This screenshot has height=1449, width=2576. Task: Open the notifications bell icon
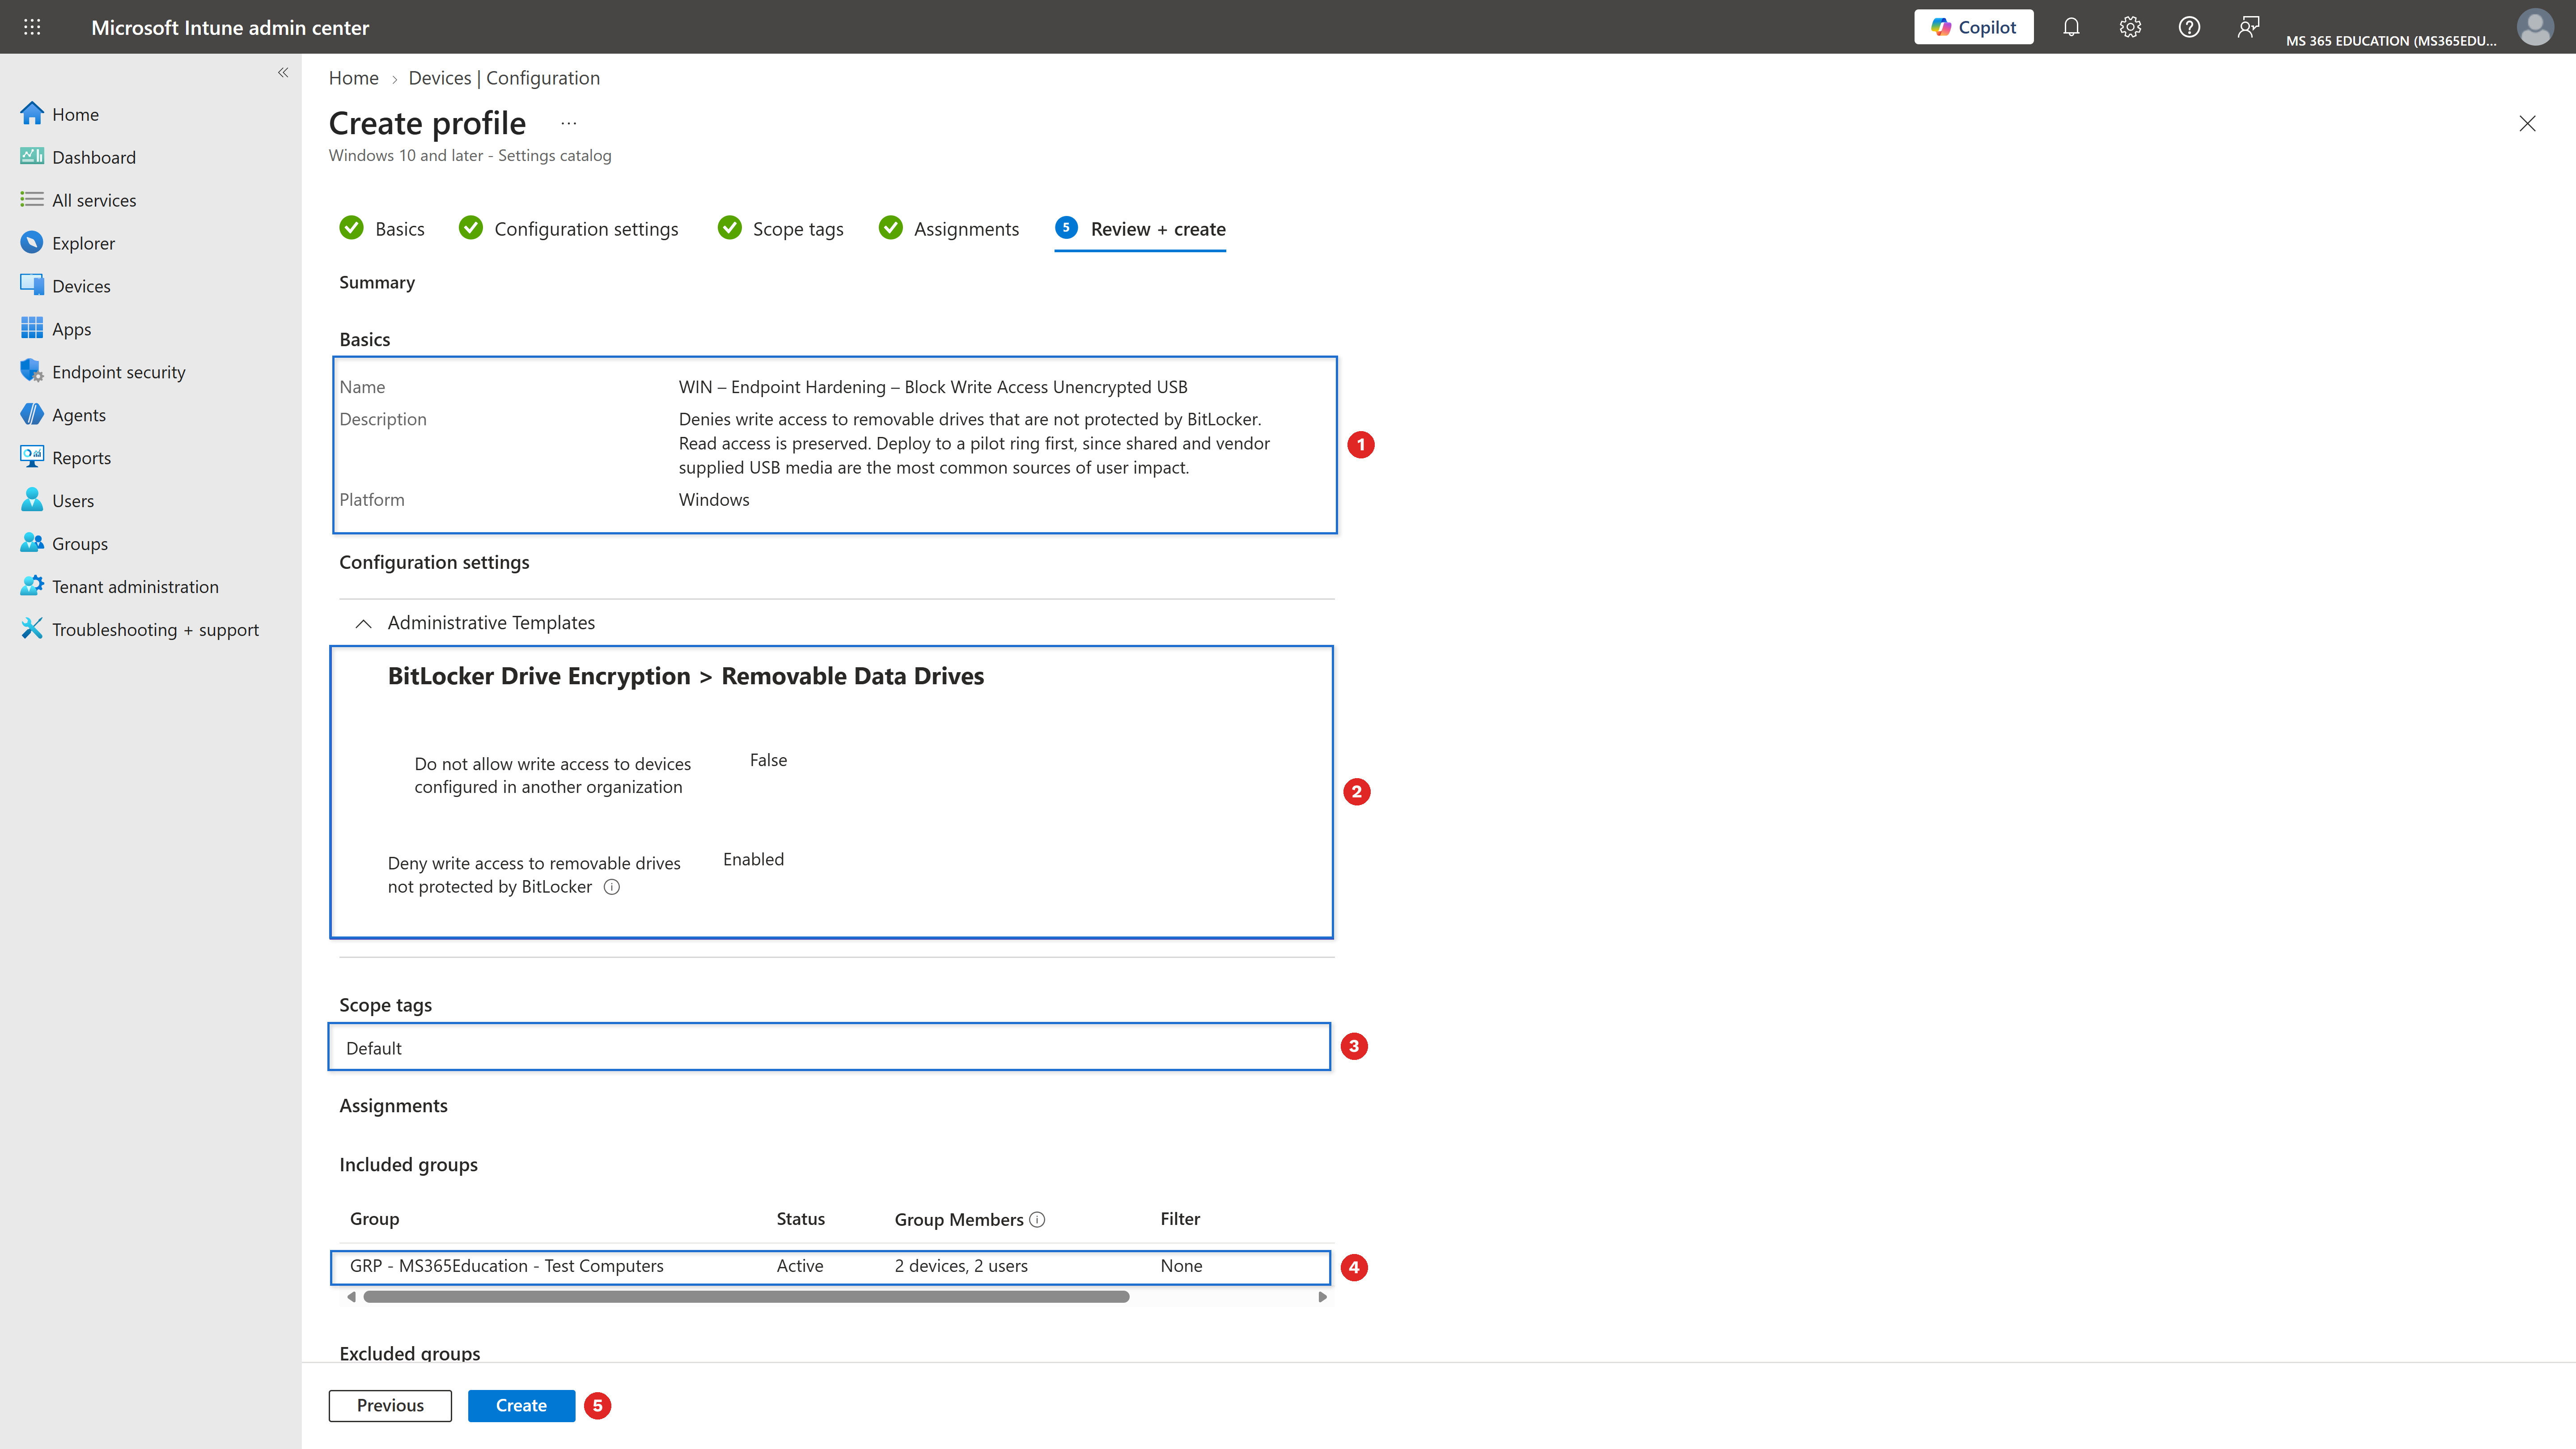pos(2071,27)
